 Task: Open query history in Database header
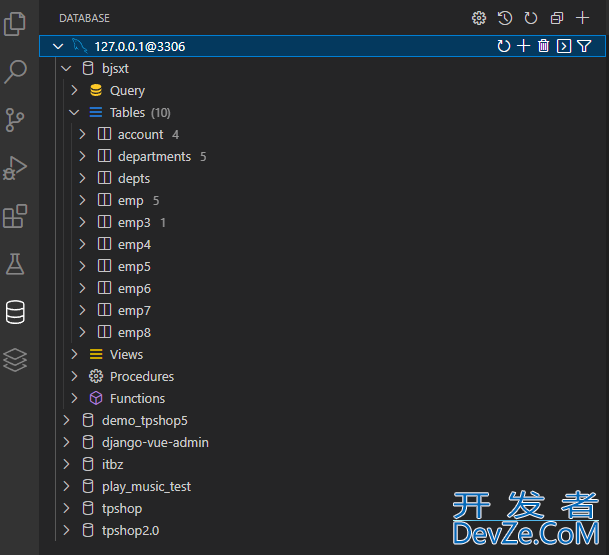[505, 18]
